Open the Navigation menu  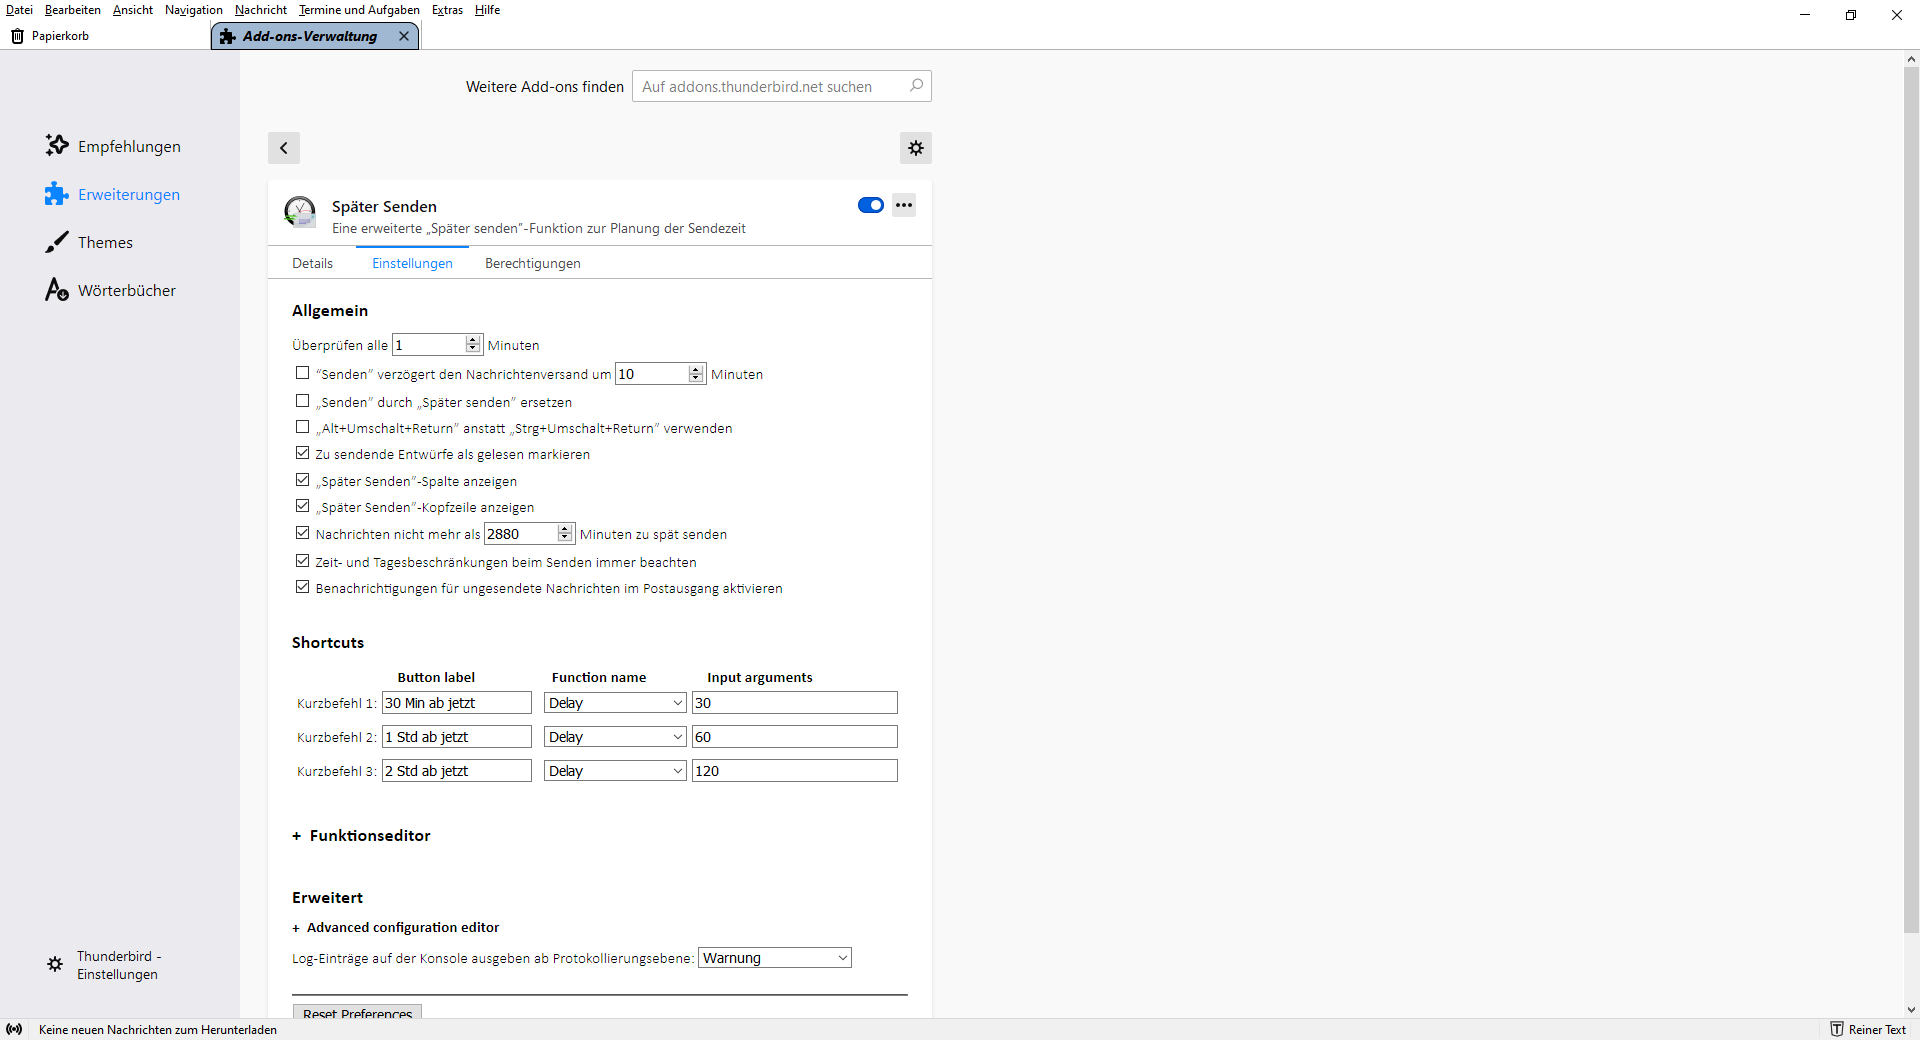(194, 10)
